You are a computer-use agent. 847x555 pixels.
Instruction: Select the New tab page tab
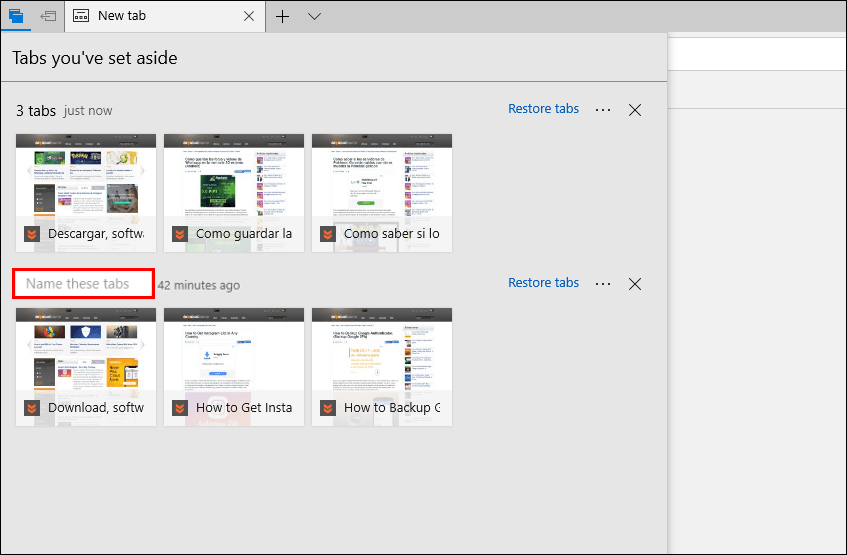165,16
